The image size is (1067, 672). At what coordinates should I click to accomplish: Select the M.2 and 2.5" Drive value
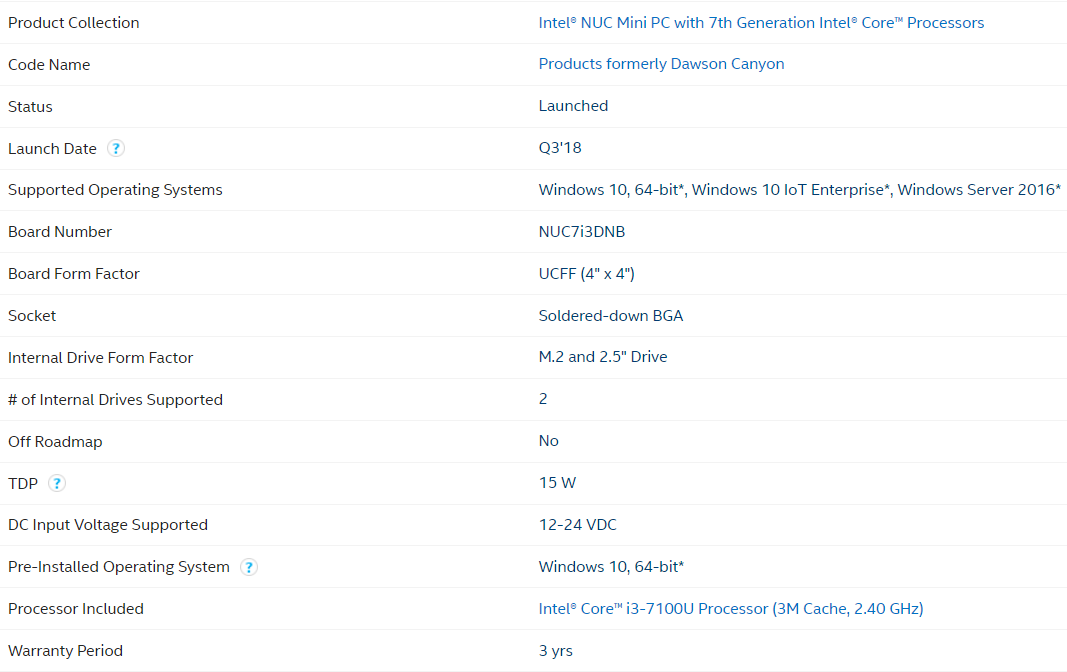[603, 357]
